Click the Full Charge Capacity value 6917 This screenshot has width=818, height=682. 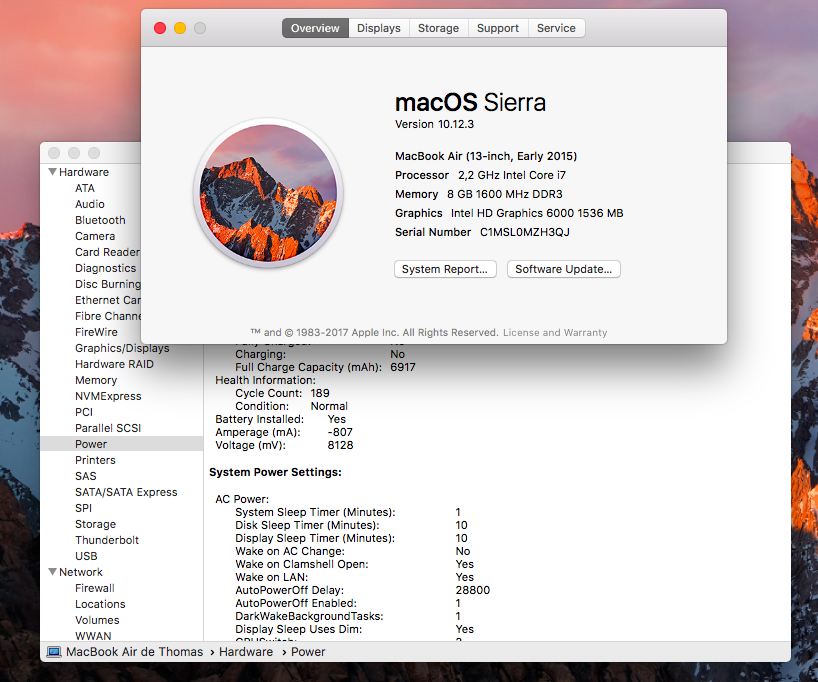pos(403,367)
